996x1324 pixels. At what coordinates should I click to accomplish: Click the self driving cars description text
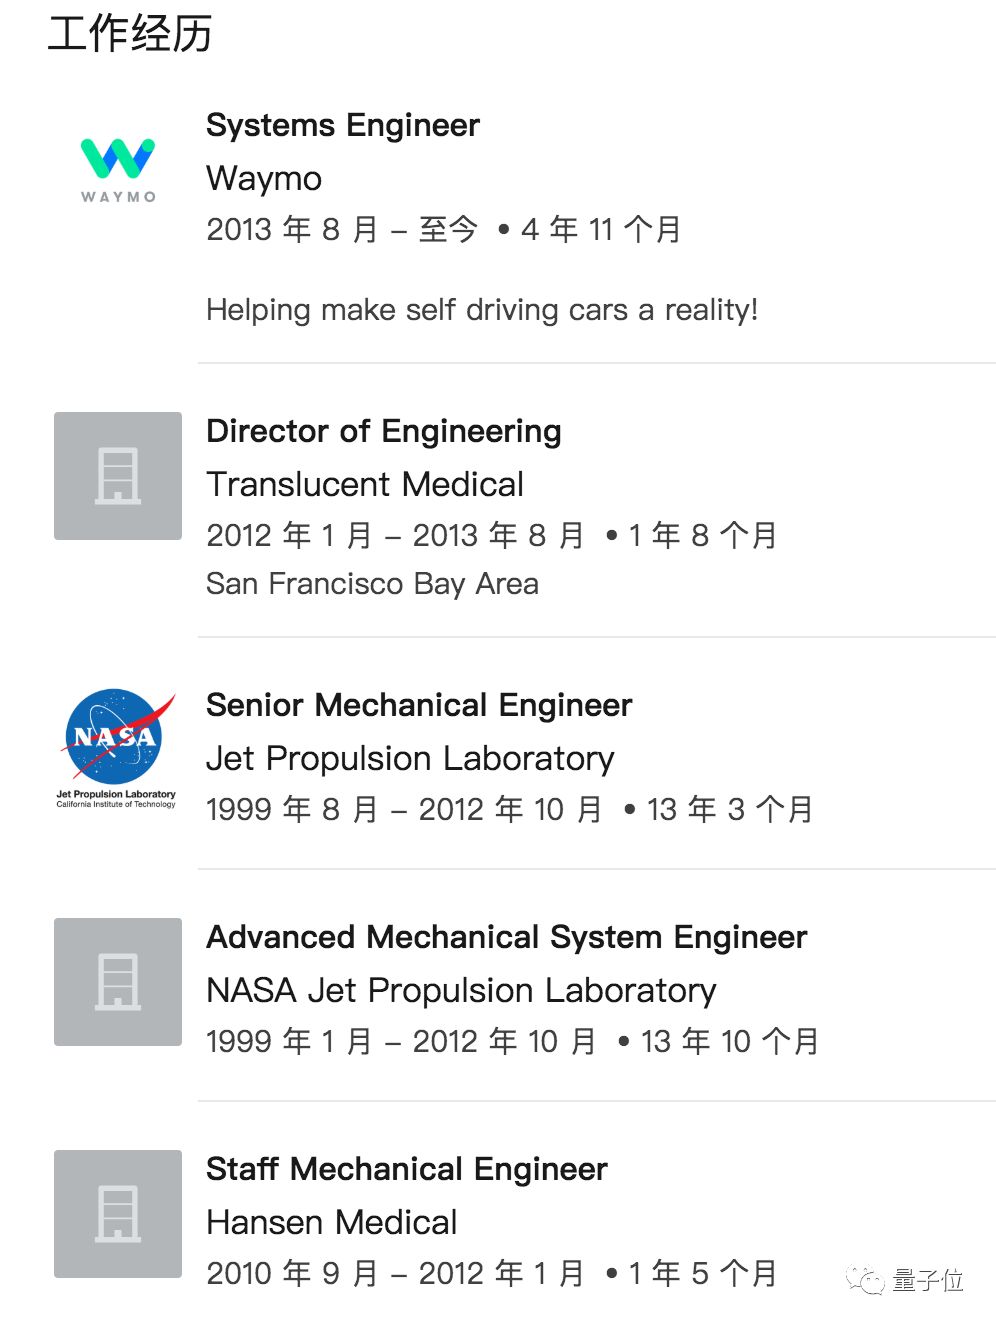(482, 310)
